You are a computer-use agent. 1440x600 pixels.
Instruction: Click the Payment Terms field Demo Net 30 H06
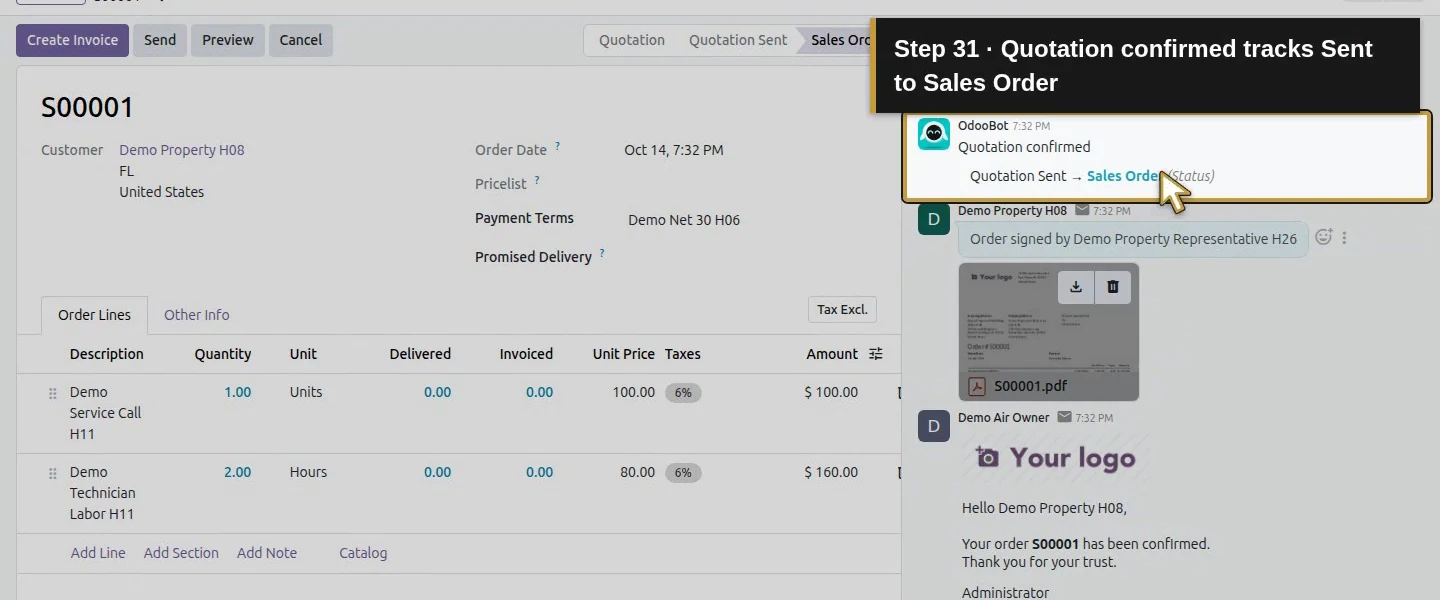(x=684, y=220)
